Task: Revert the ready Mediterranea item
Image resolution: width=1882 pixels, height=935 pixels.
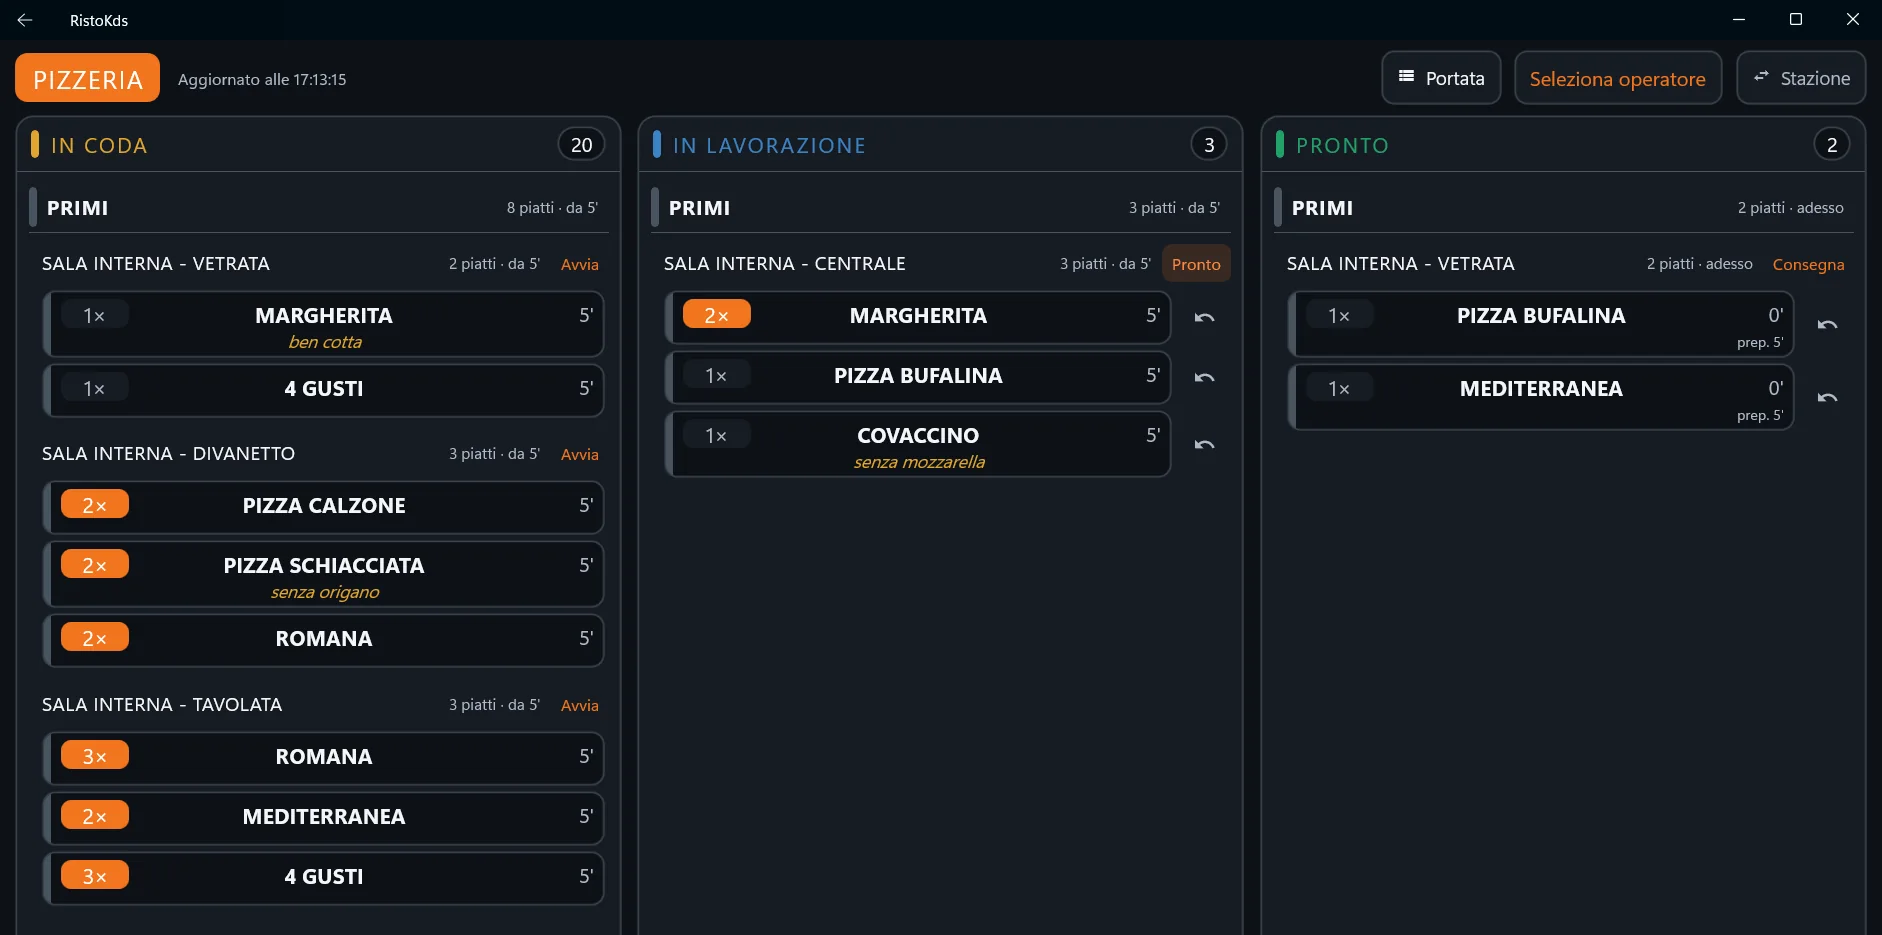Action: pos(1827,397)
